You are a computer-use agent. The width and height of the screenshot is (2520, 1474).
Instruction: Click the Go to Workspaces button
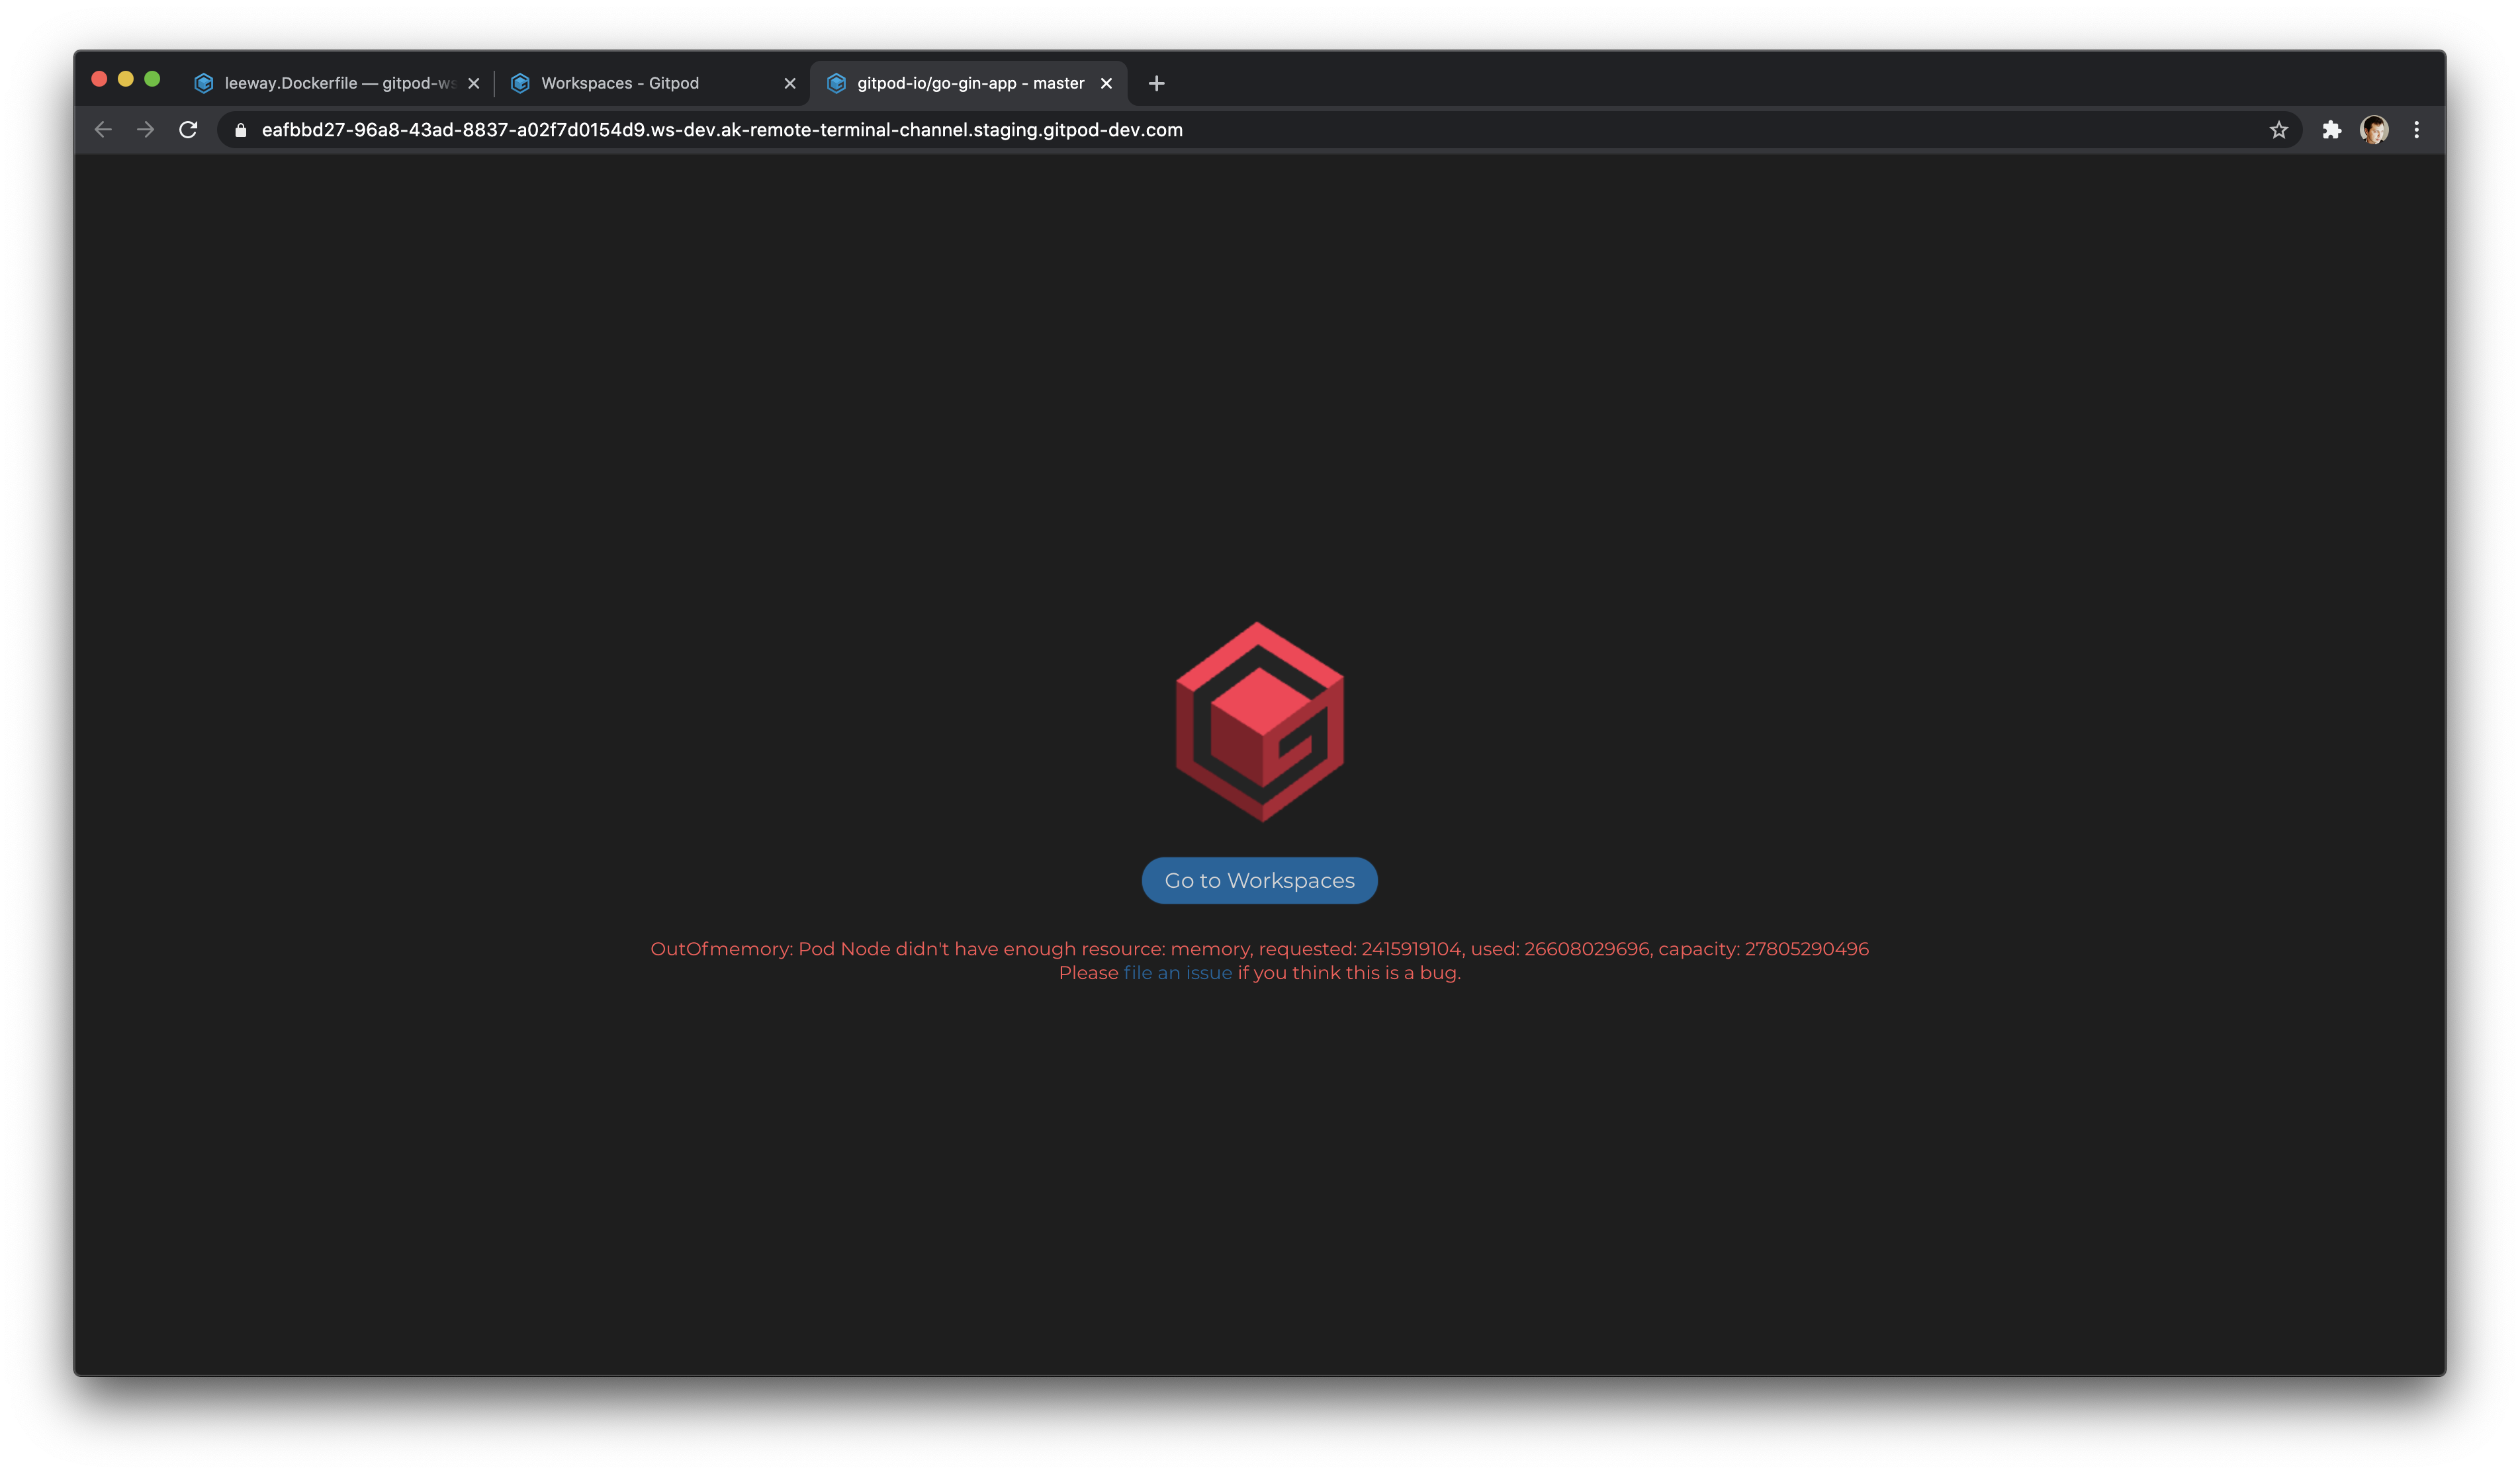[1259, 880]
